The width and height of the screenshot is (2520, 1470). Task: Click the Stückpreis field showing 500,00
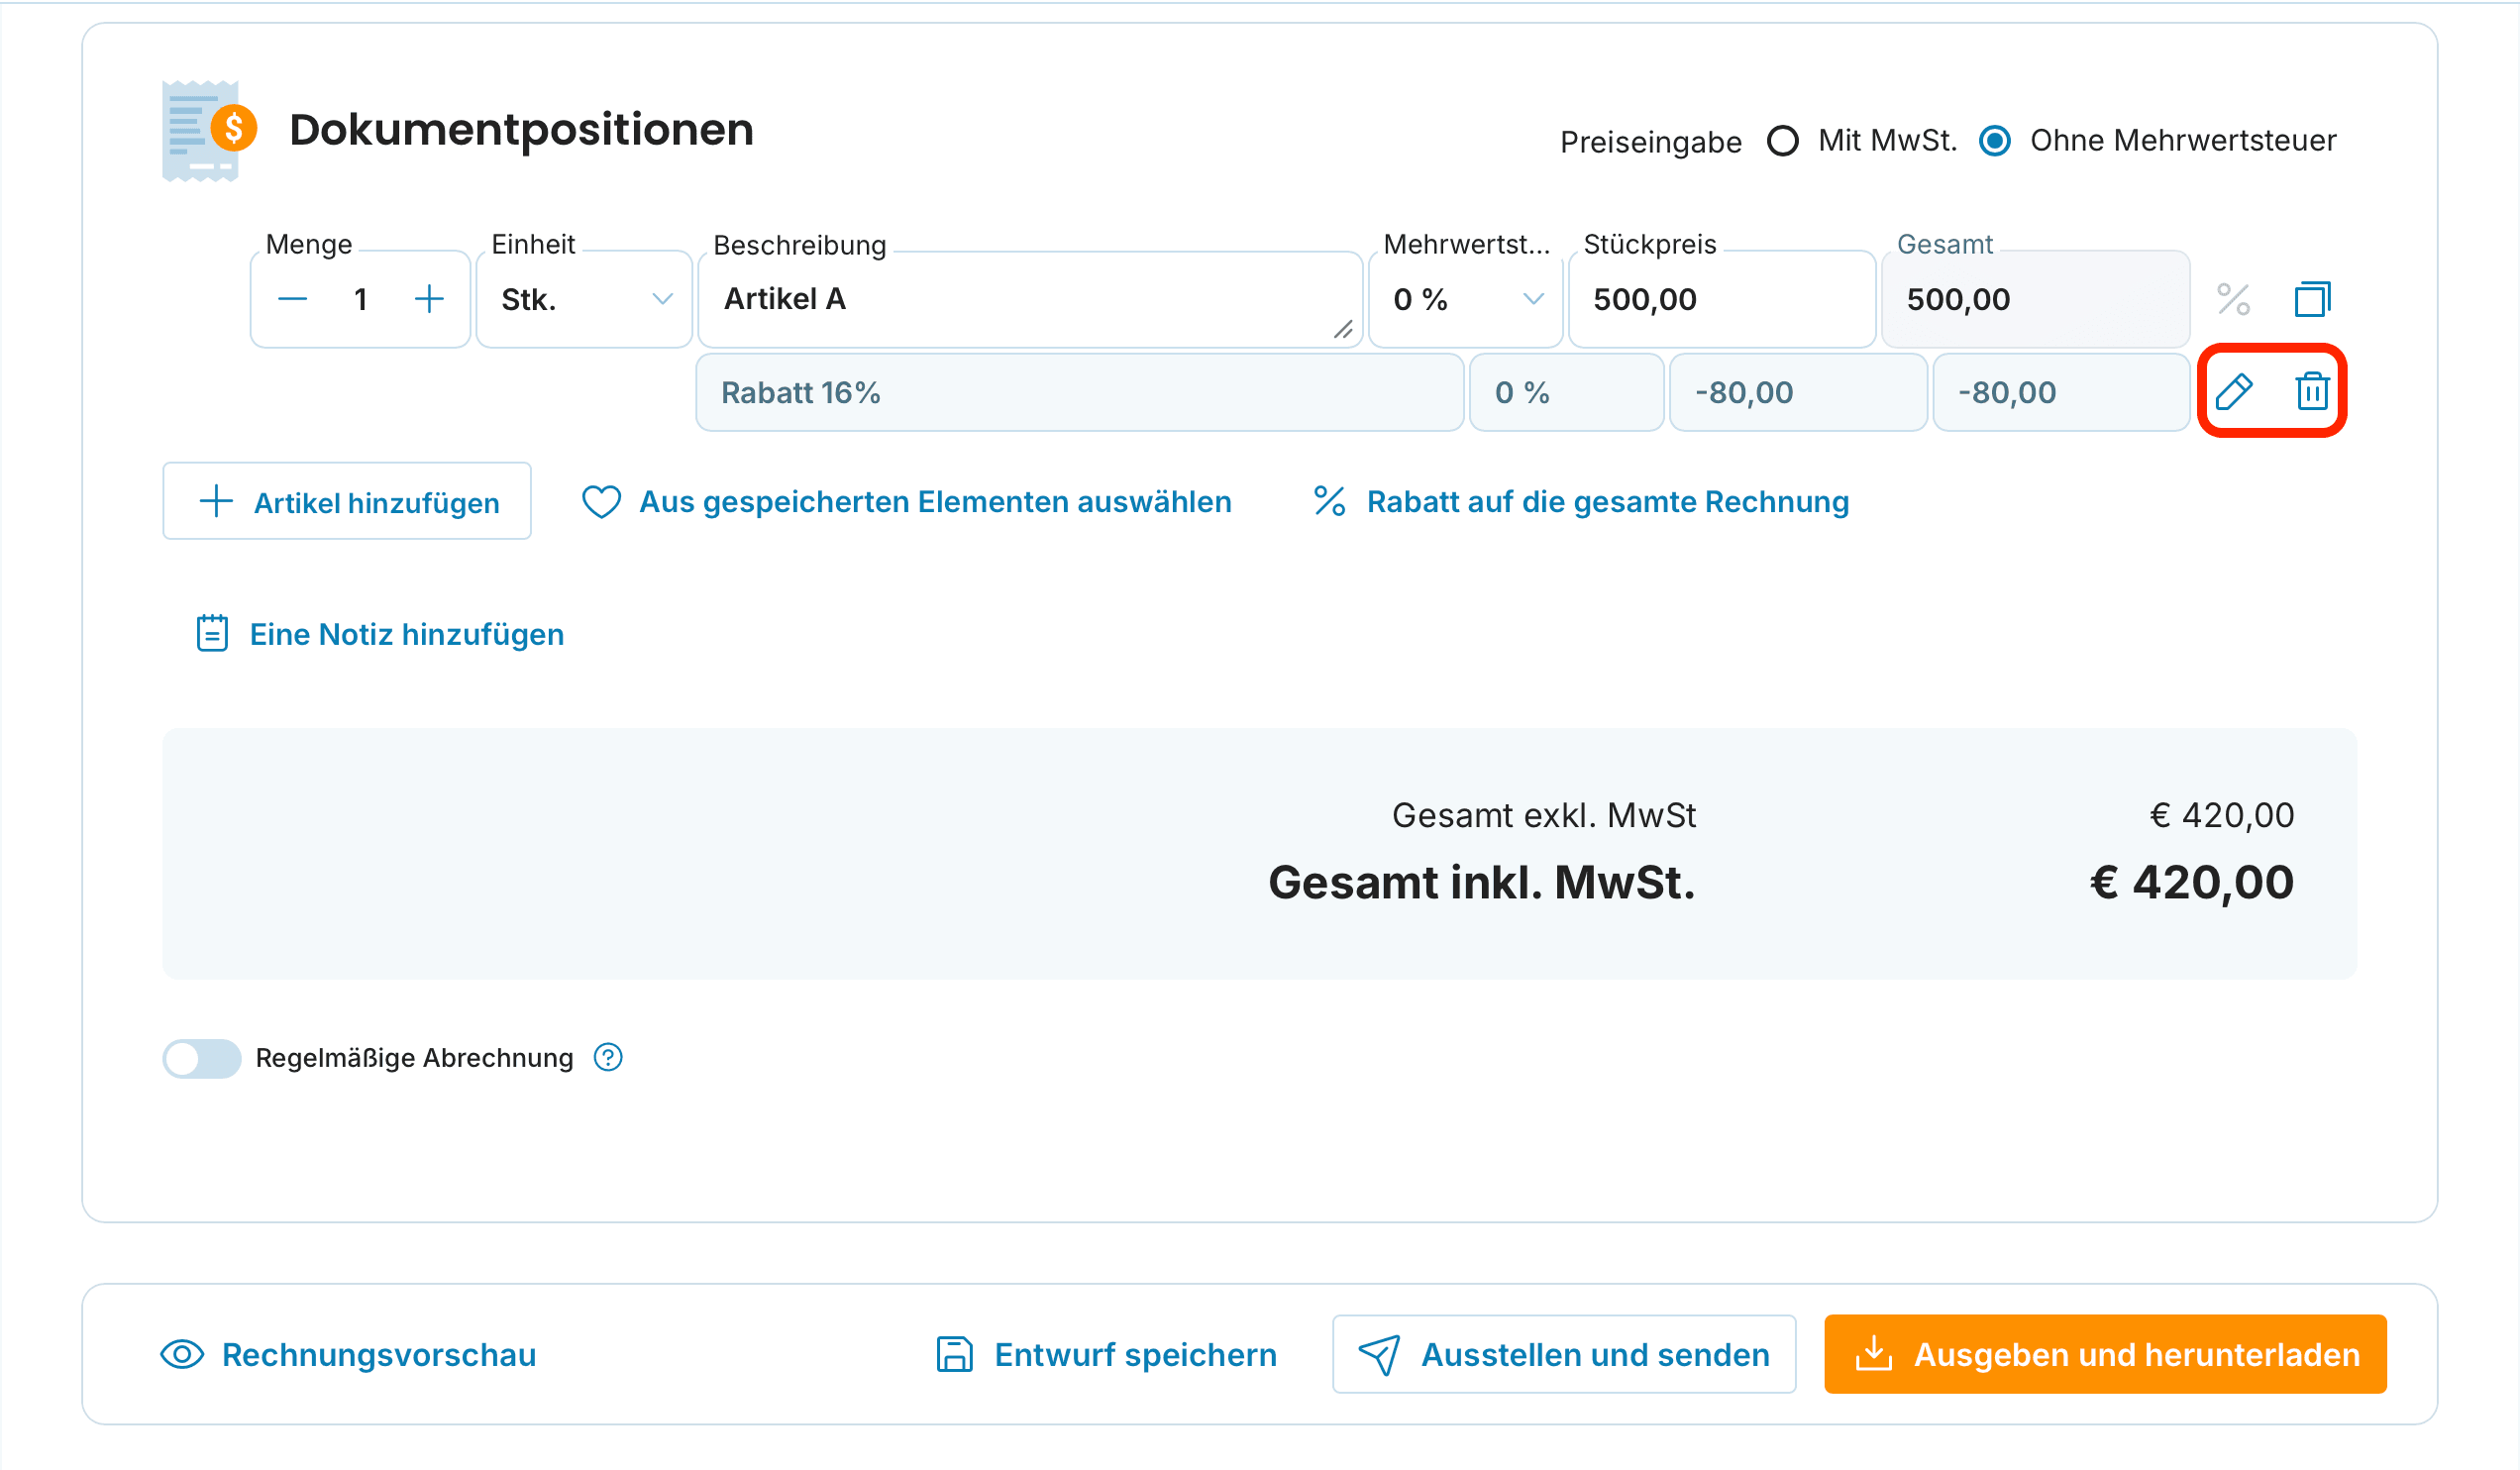tap(1722, 299)
